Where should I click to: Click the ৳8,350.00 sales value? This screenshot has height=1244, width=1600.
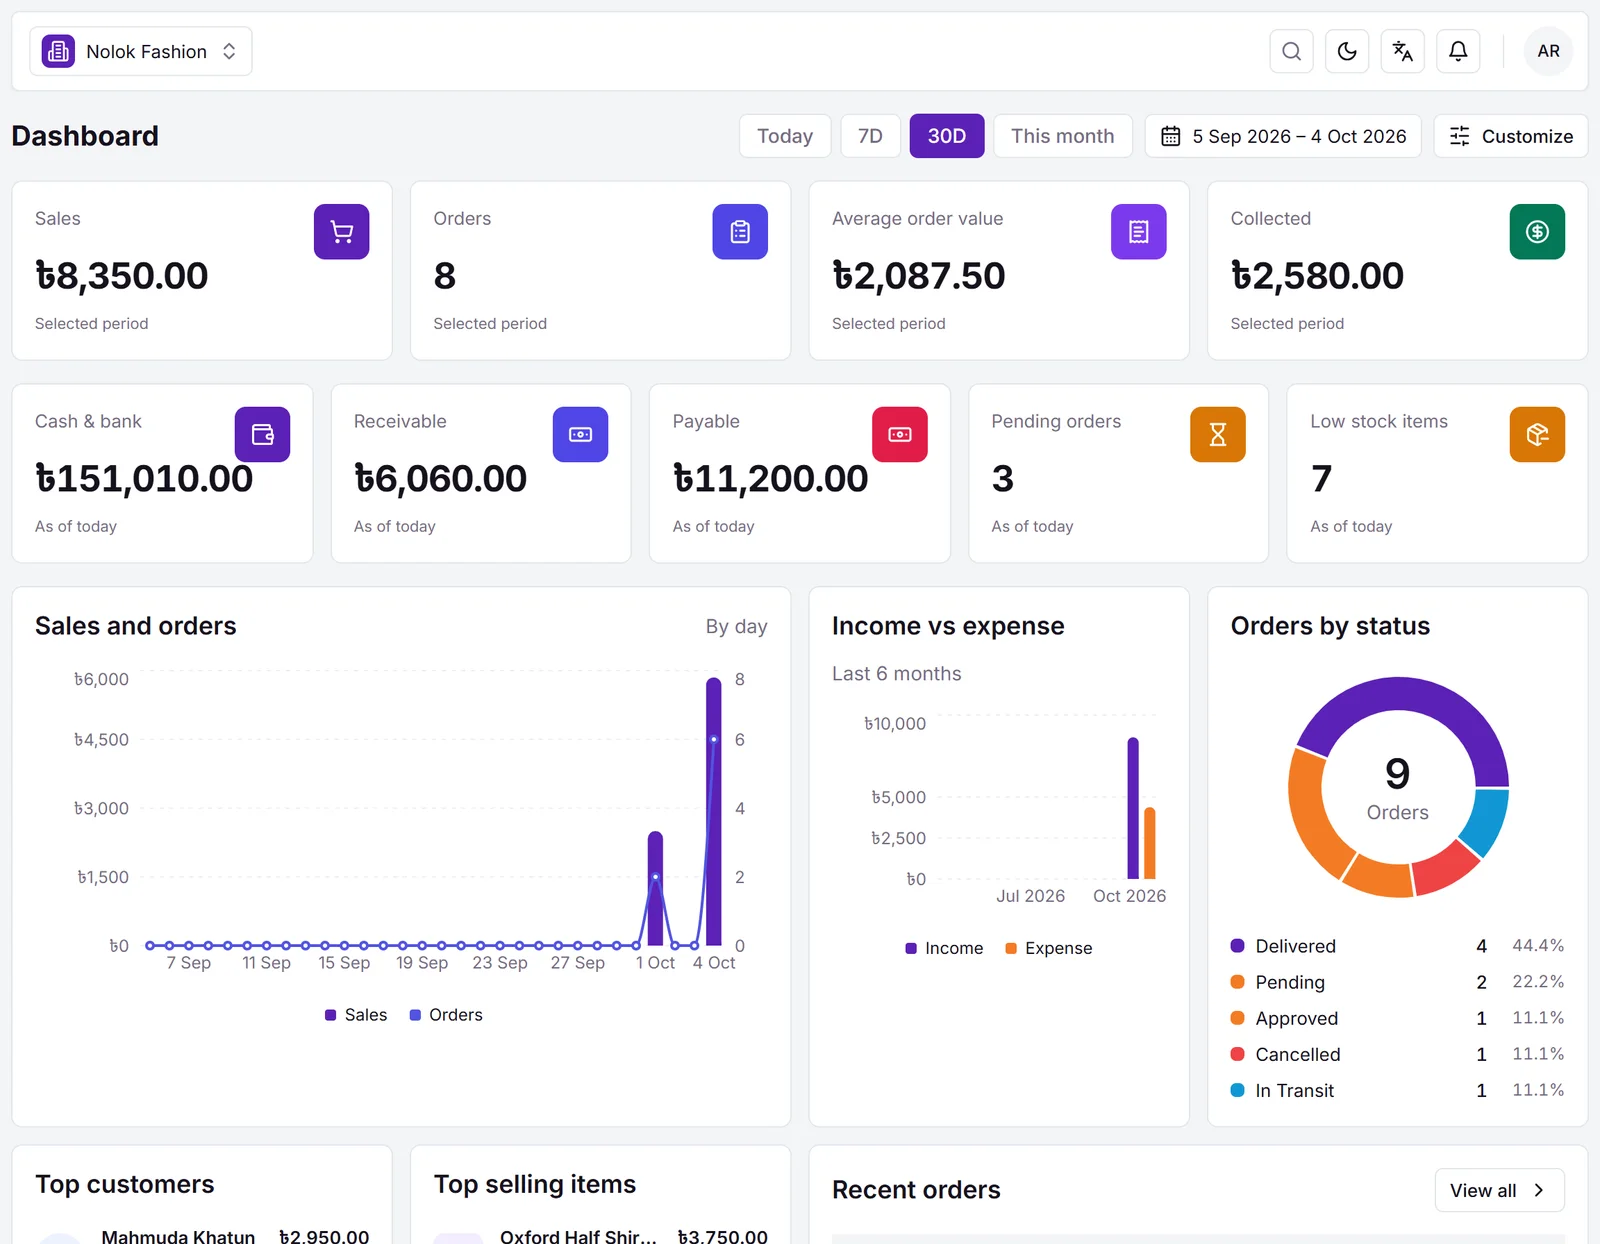click(121, 275)
